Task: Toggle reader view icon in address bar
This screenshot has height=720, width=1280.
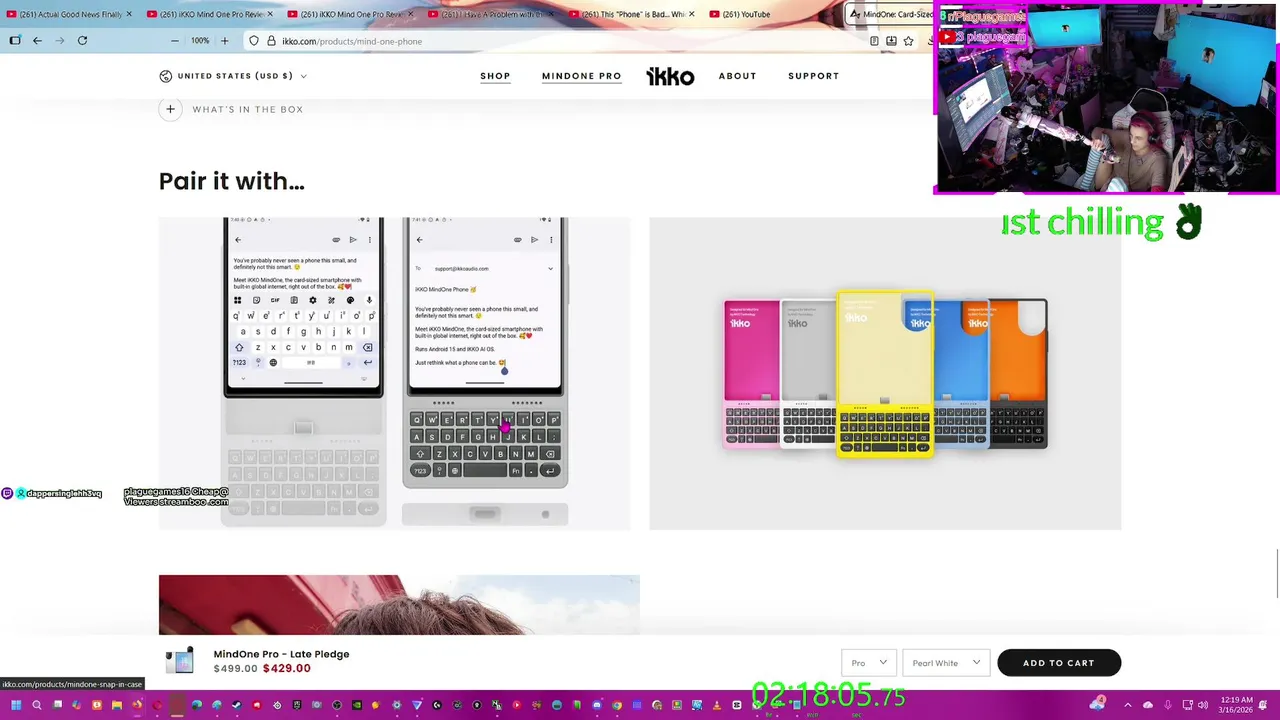Action: click(874, 41)
